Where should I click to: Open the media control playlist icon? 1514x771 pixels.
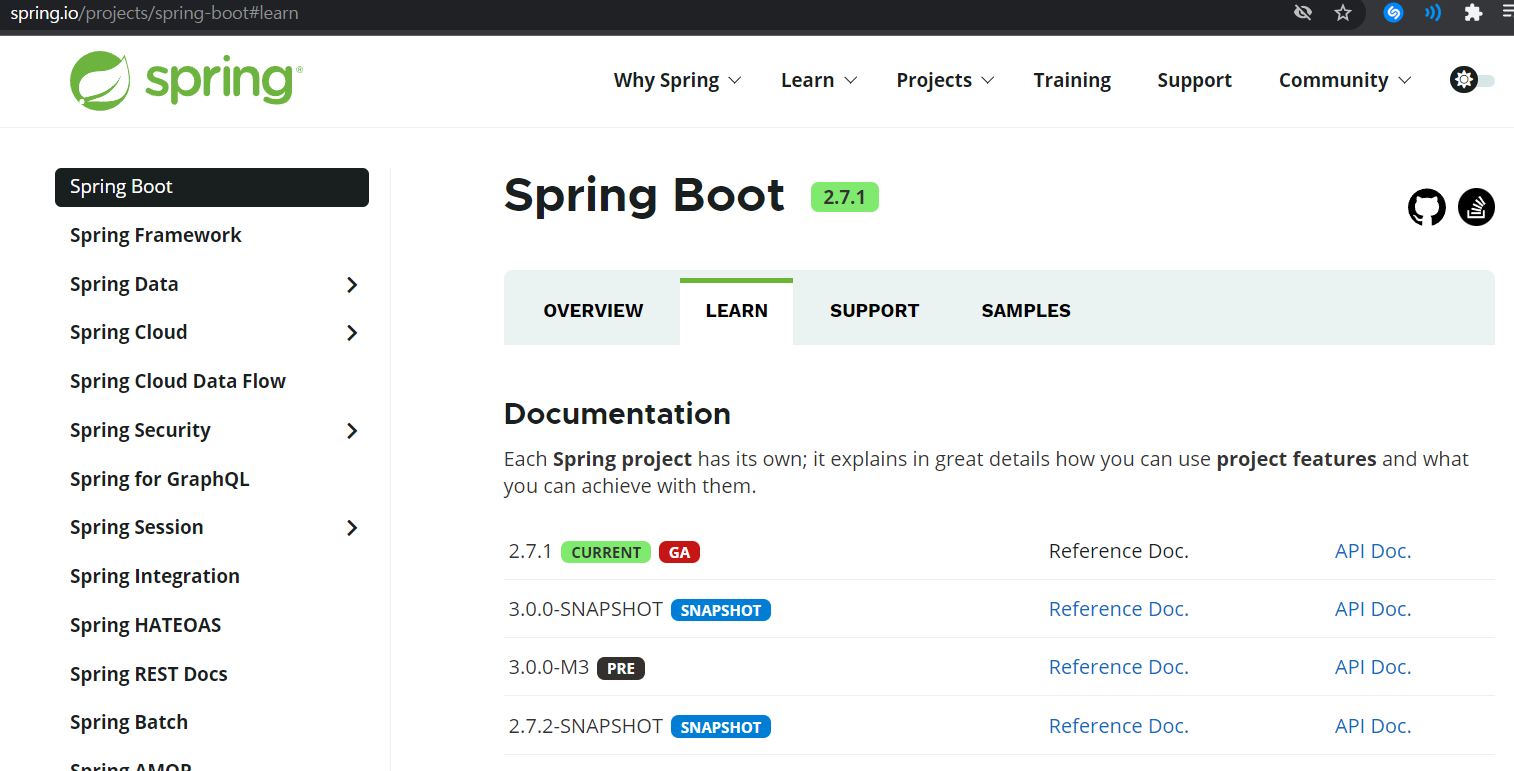click(1508, 13)
